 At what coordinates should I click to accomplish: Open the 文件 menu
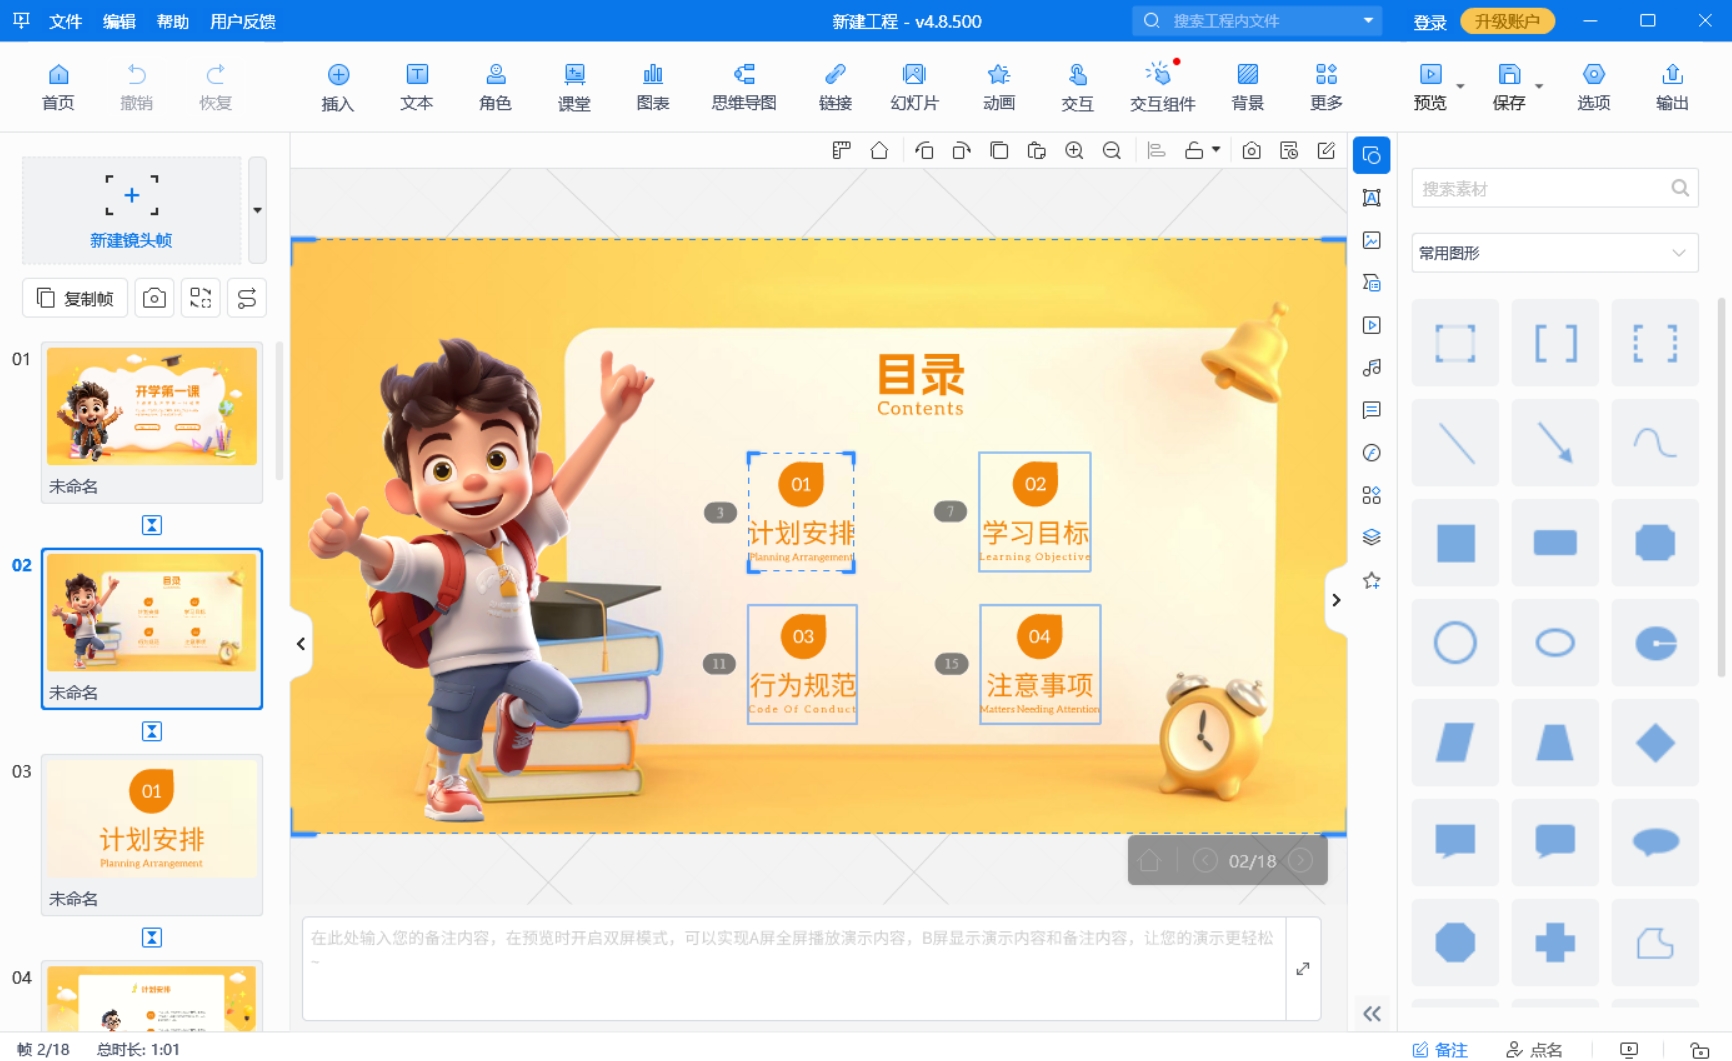point(65,21)
